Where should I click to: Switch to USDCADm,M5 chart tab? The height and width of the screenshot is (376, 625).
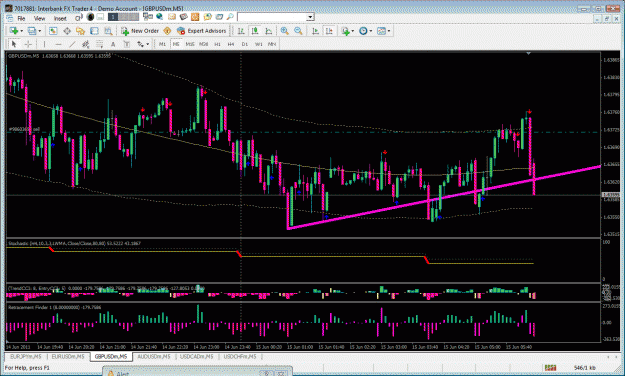(x=197, y=356)
